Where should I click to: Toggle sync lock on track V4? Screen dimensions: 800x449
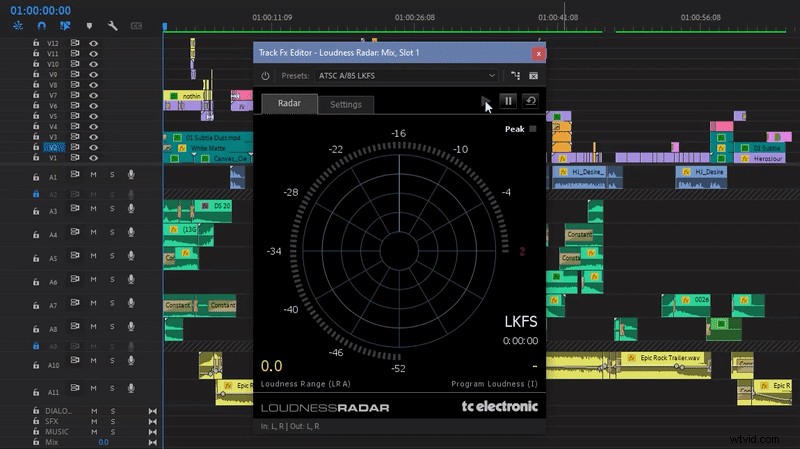coord(75,127)
